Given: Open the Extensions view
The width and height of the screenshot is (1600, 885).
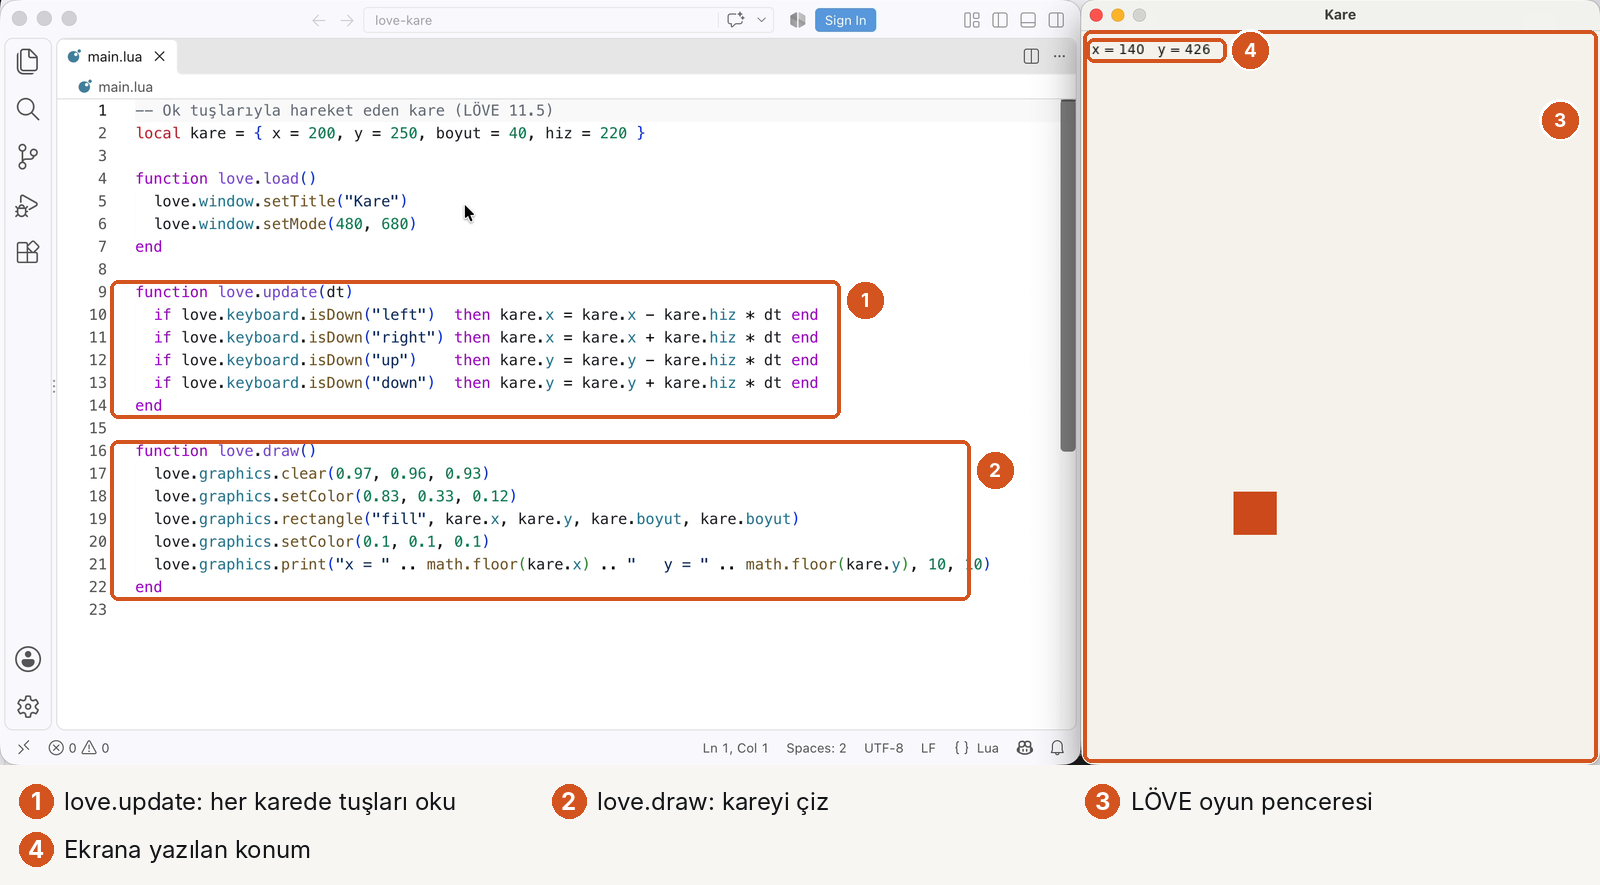Looking at the screenshot, I should (x=28, y=252).
